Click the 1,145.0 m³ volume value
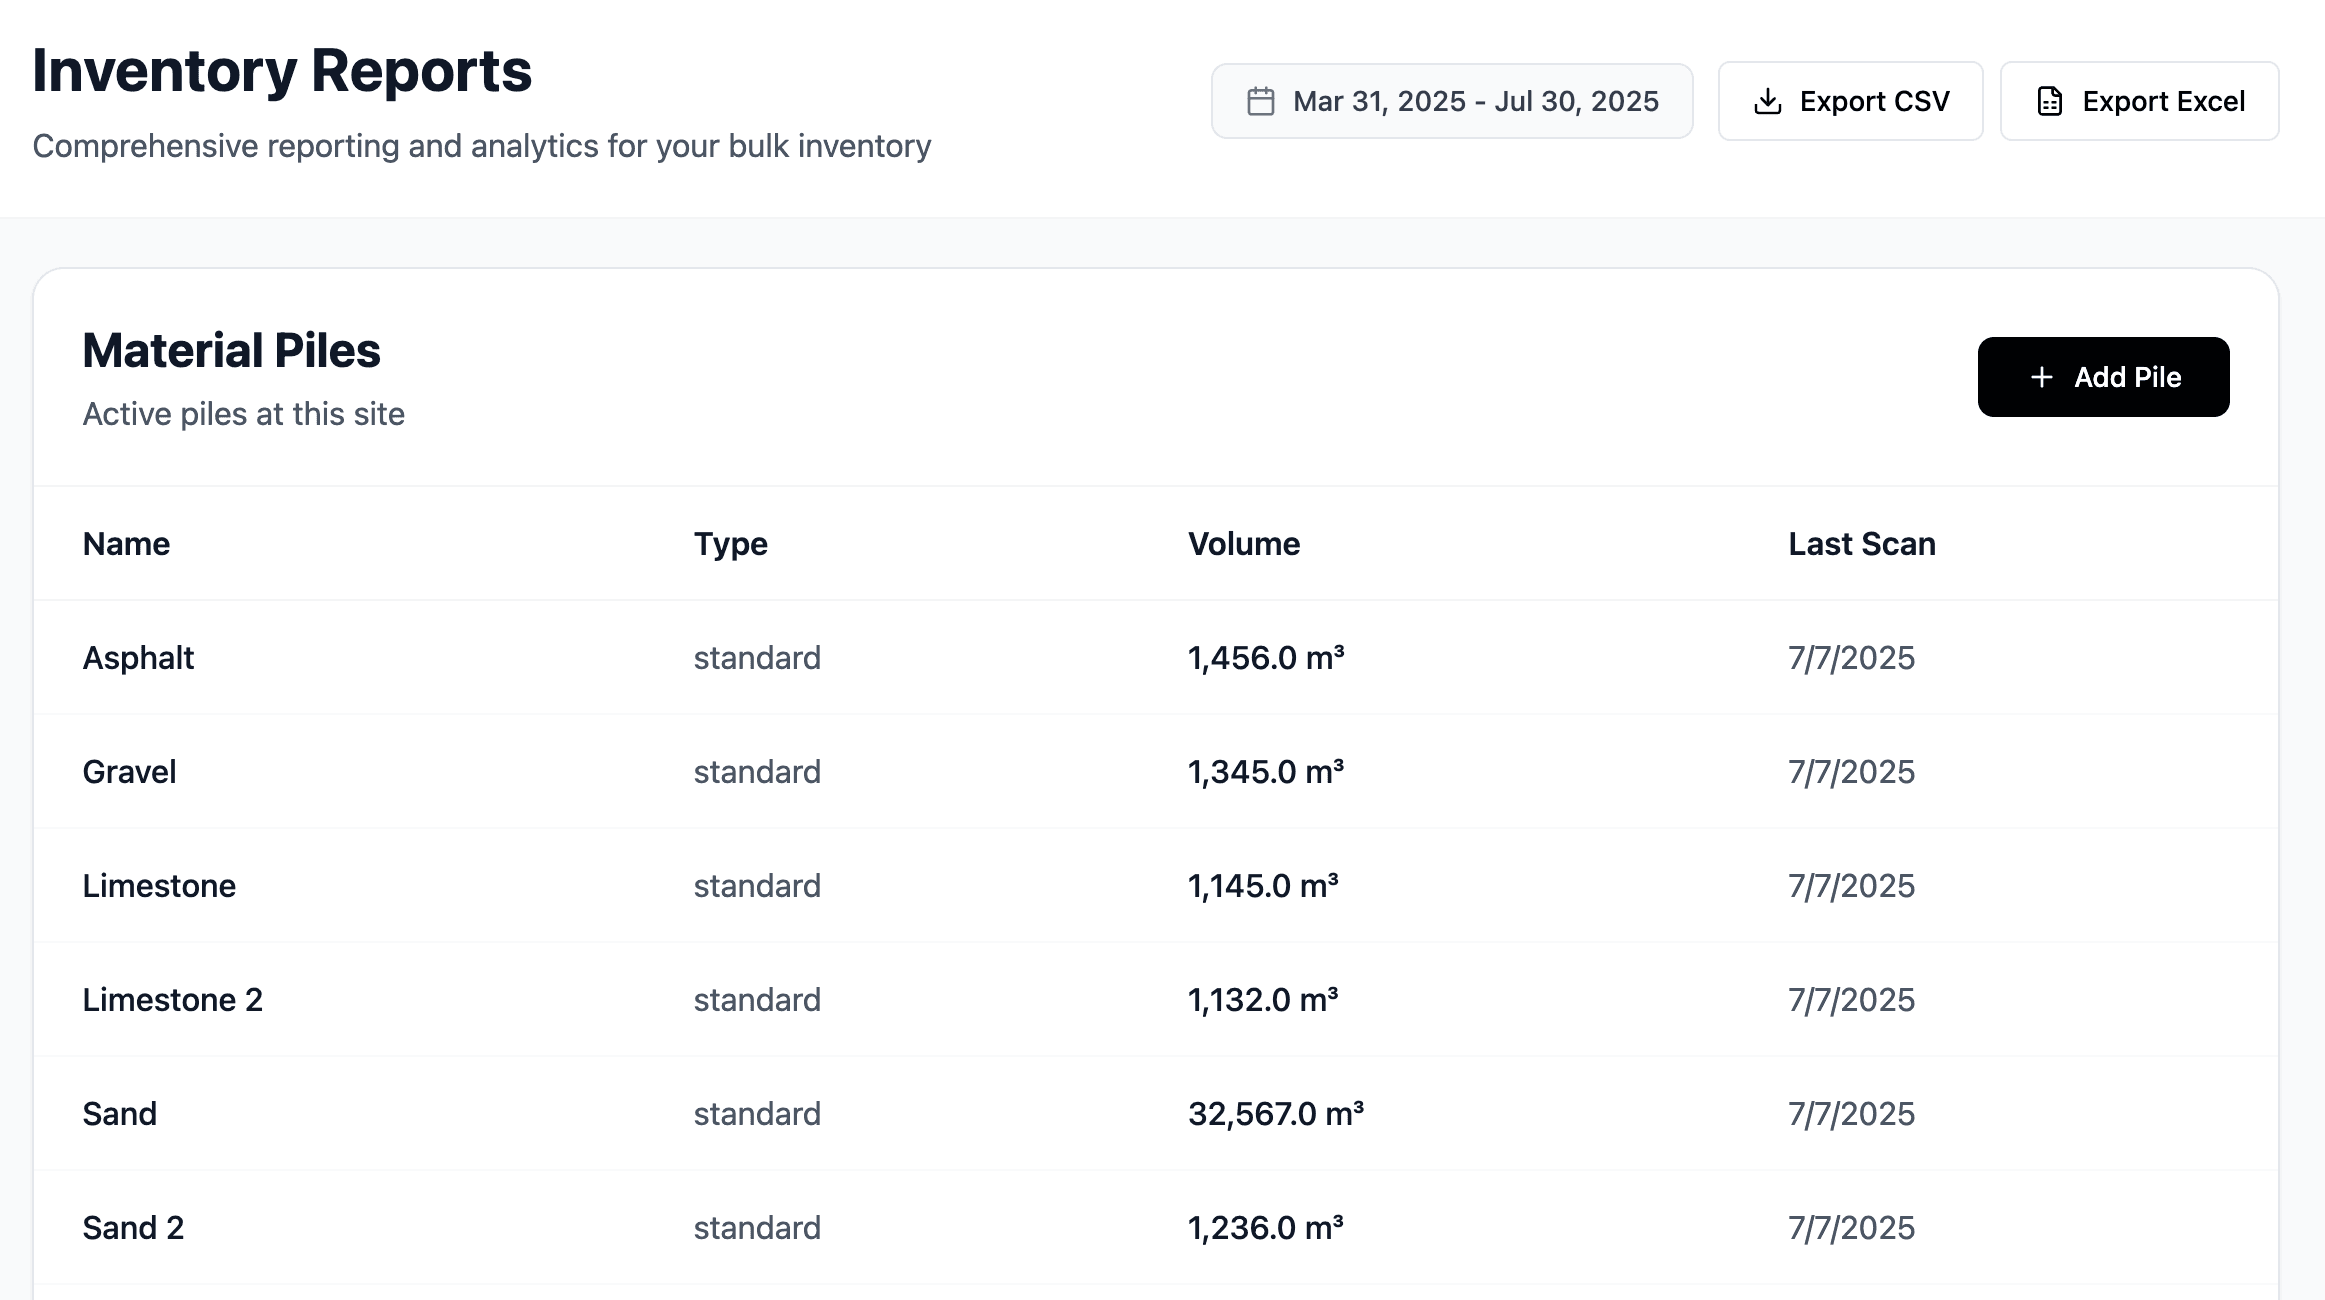The width and height of the screenshot is (2325, 1300). (x=1263, y=885)
